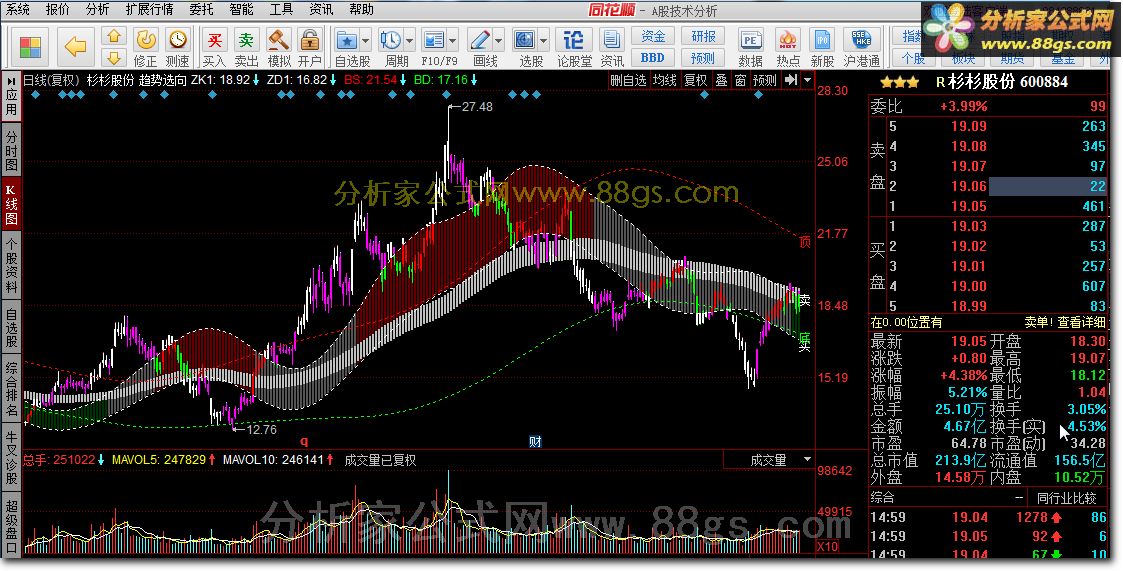Open the 工具 menu
This screenshot has width=1123, height=571.
click(x=281, y=9)
